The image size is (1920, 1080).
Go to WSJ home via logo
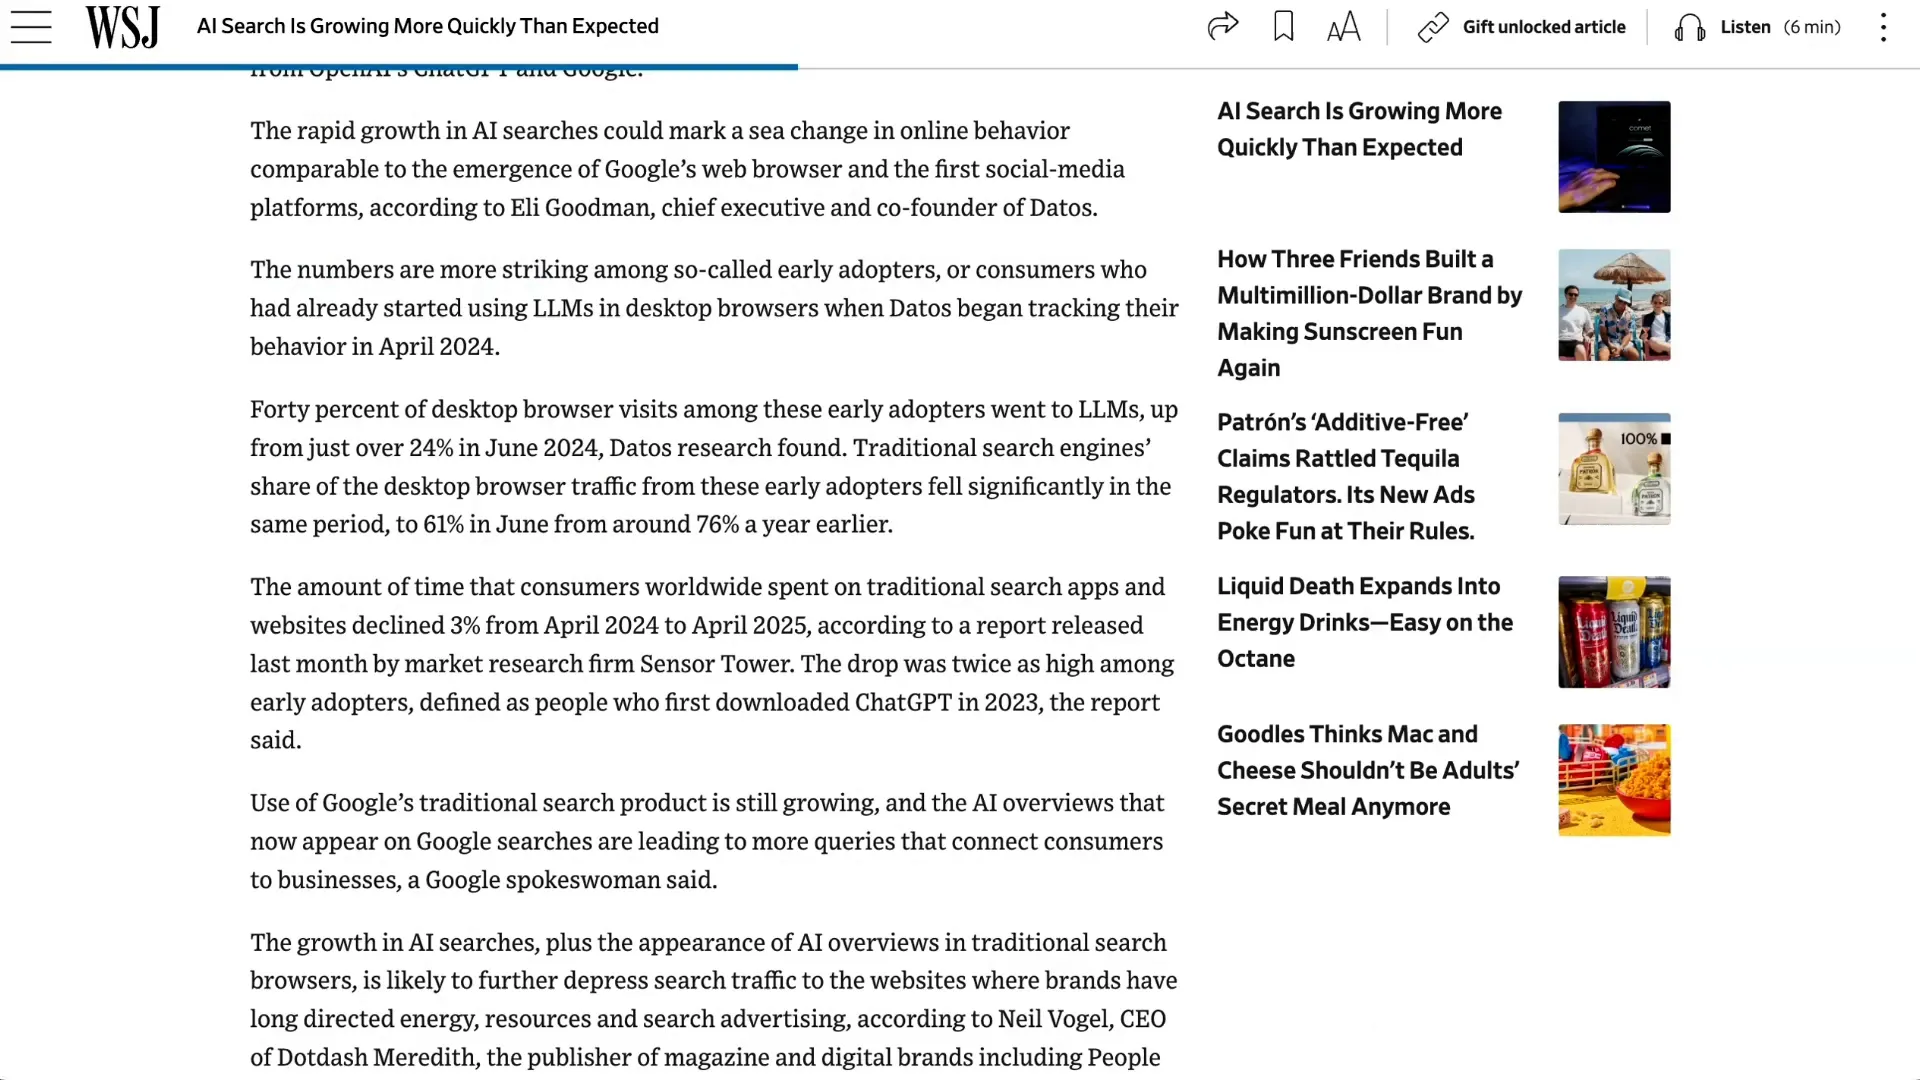click(x=122, y=27)
